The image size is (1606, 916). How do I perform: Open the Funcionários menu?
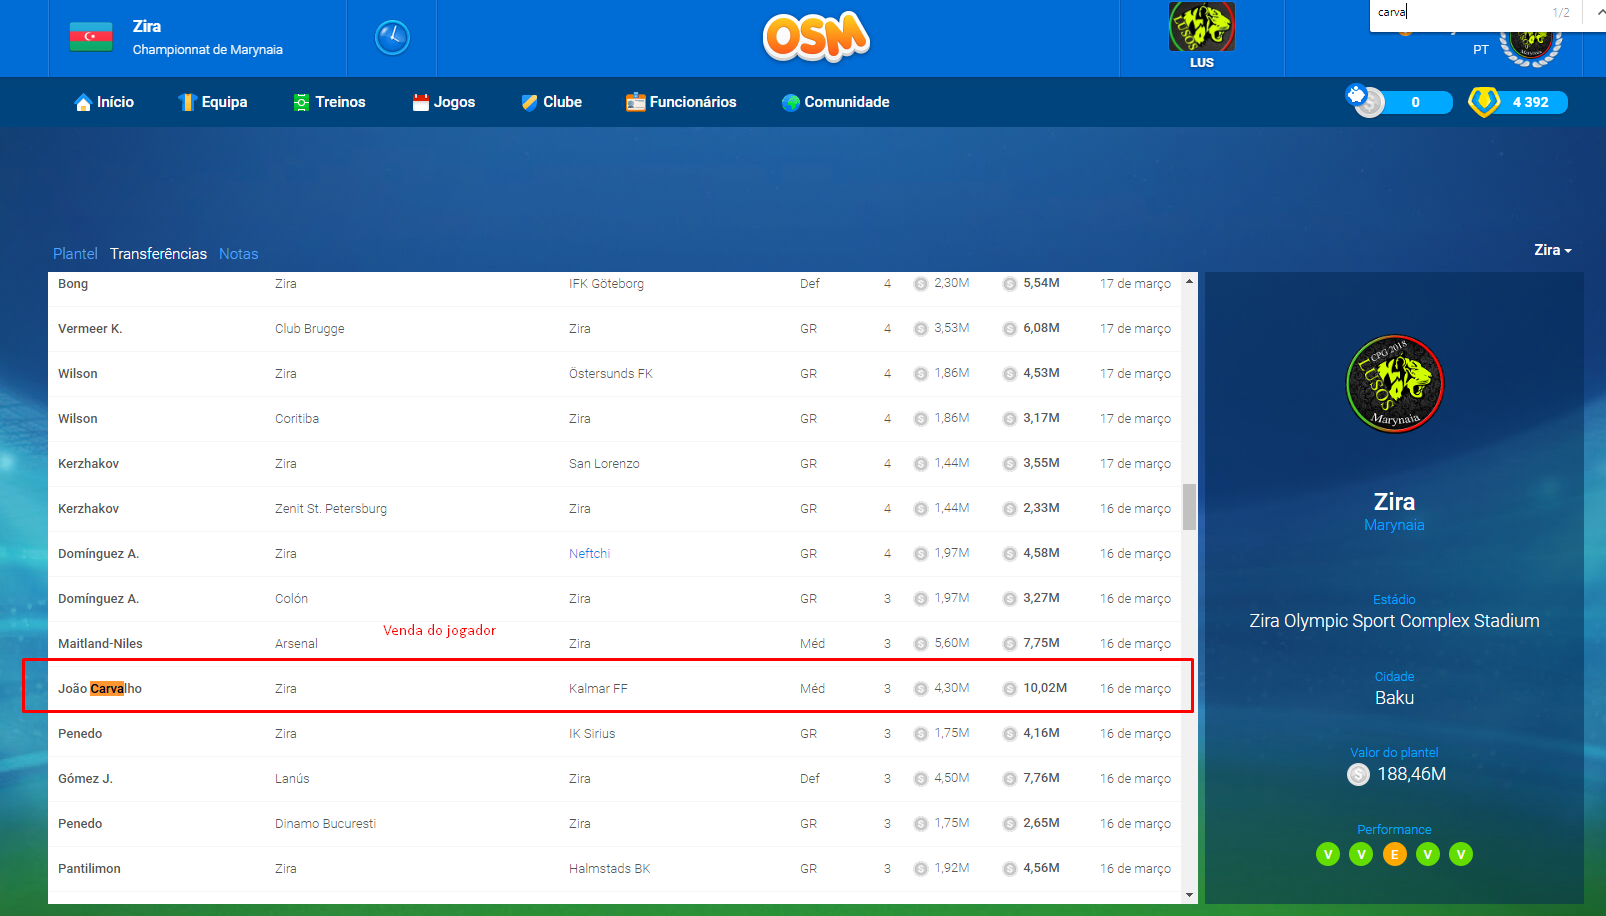coord(681,102)
